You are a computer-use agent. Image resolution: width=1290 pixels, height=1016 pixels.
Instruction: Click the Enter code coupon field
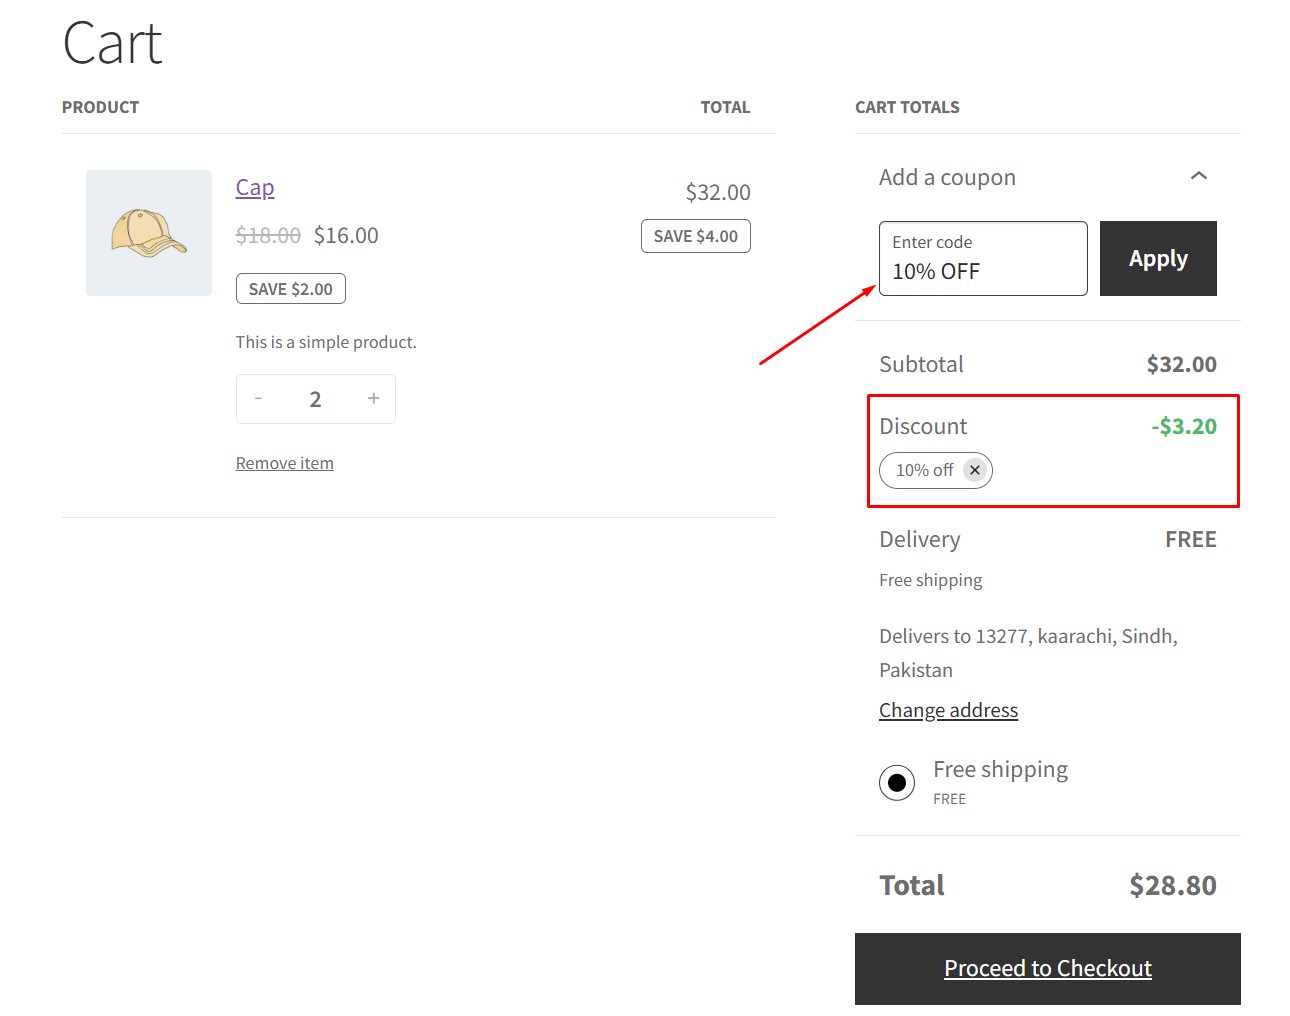pos(982,260)
